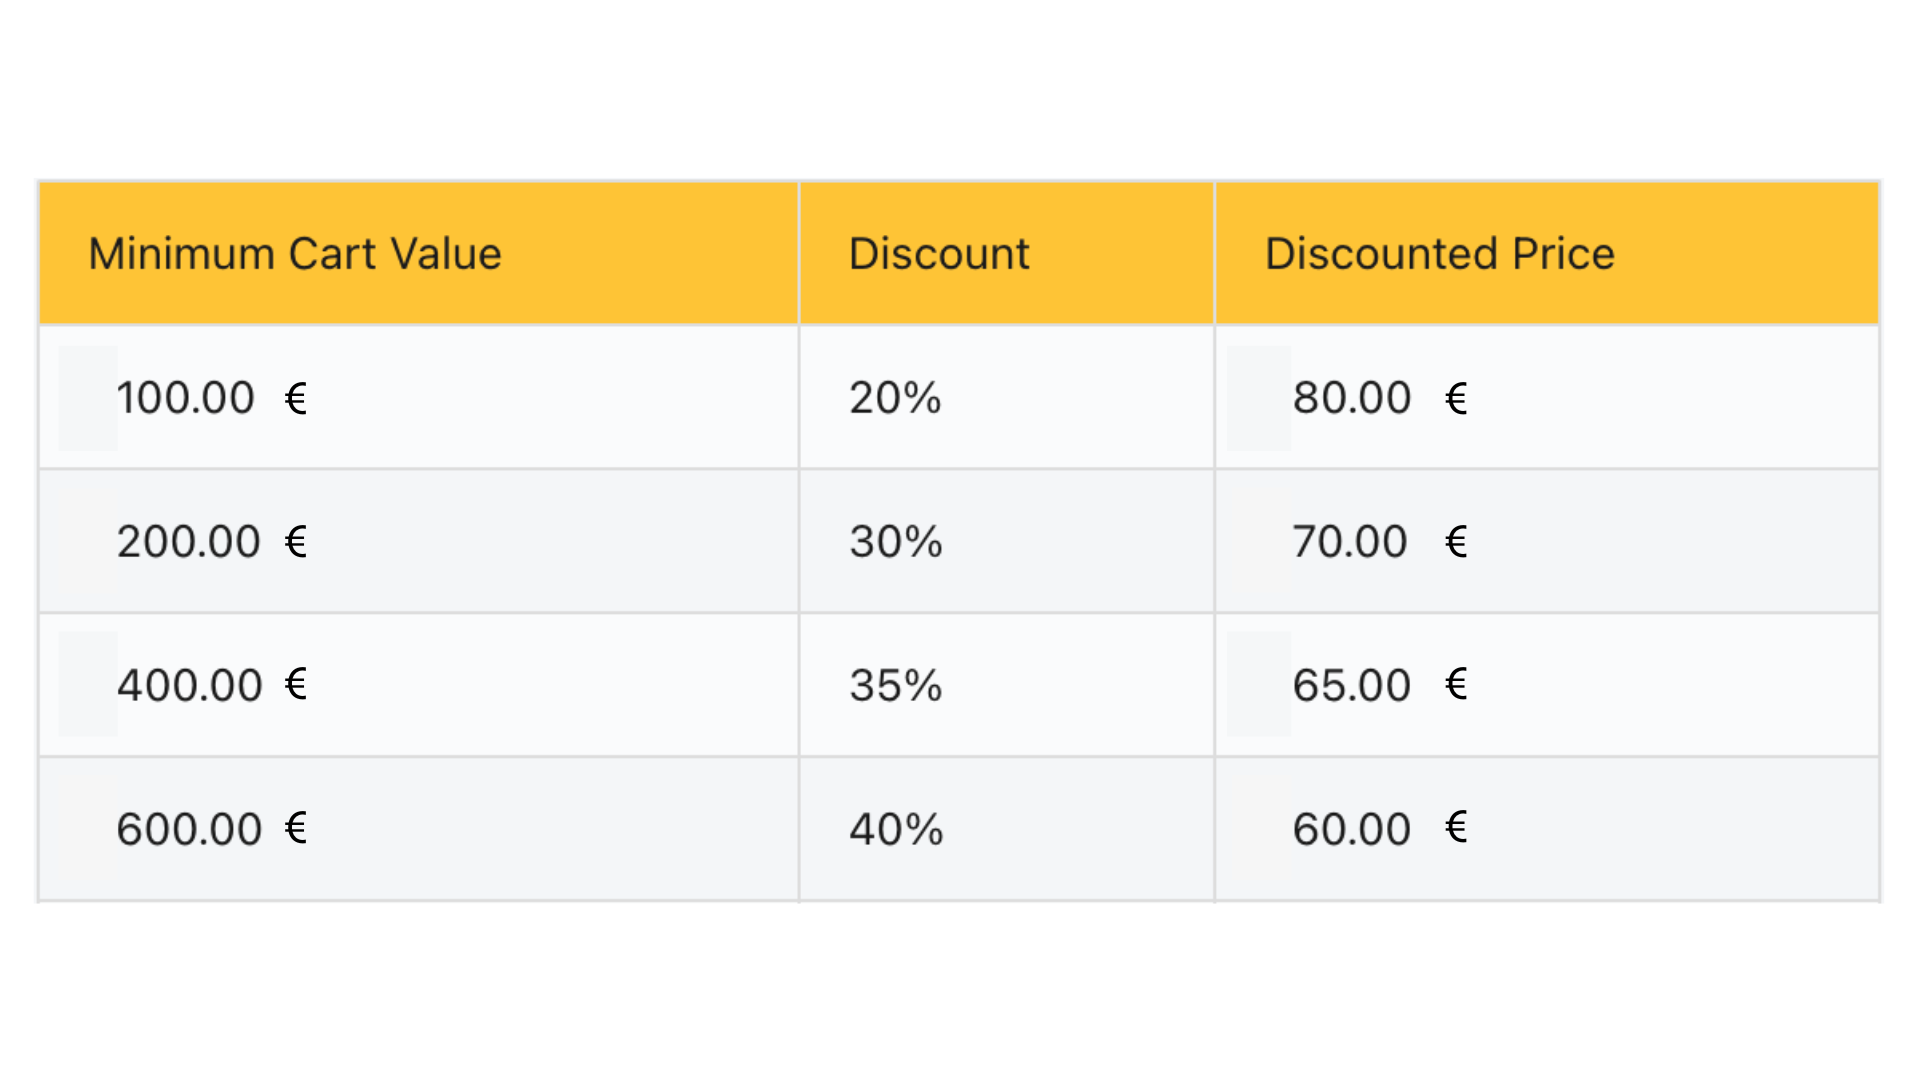1920x1080 pixels.
Task: Select the 60.00 discounted price value
Action: point(1351,830)
